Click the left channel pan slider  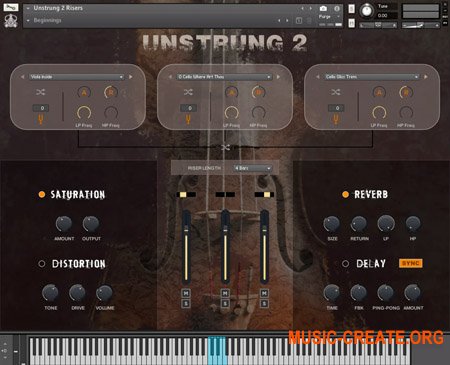tap(186, 194)
